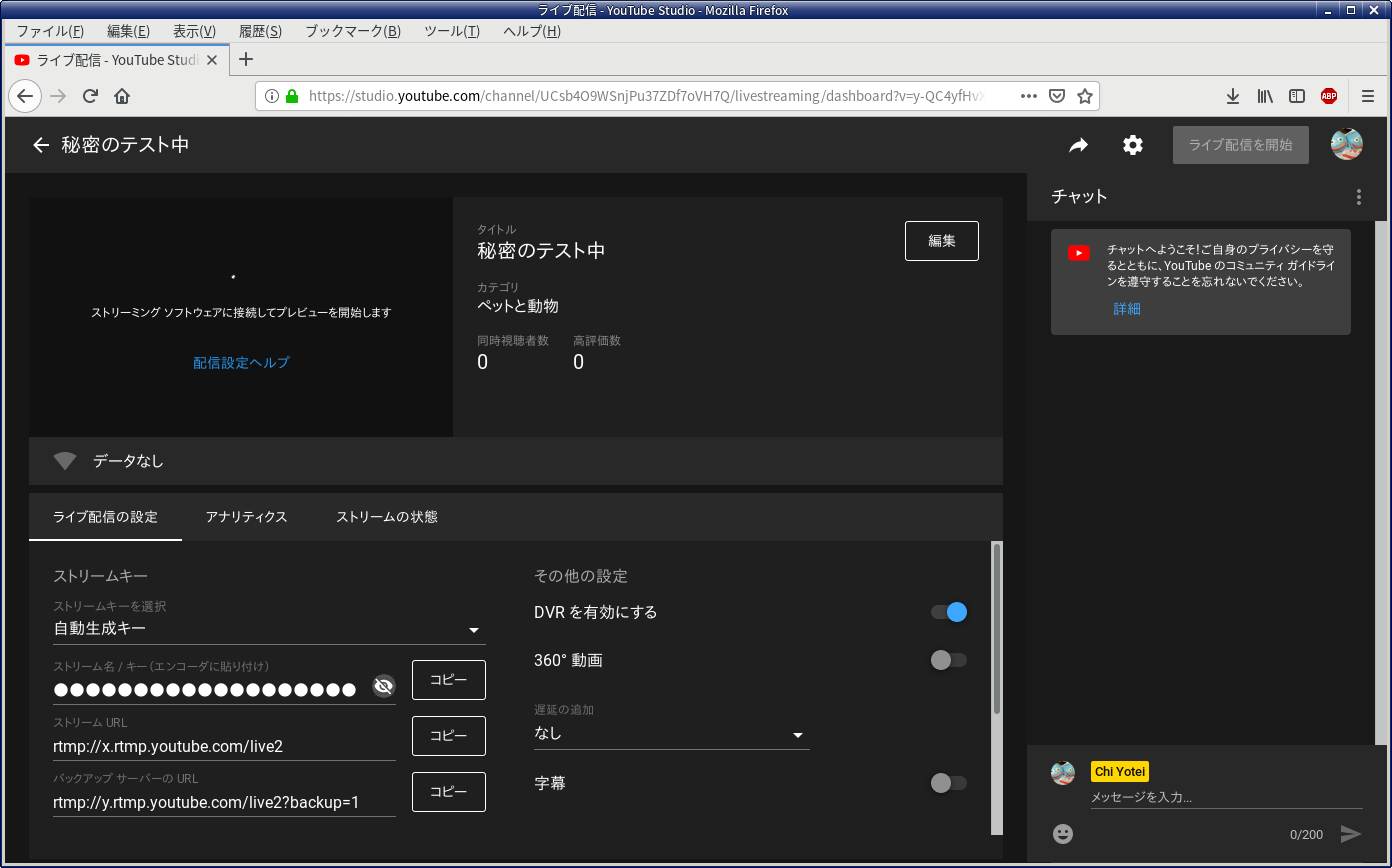
Task: Click the stream URL field rtmp://x.rtmp.youtube.com/live2
Action: tap(224, 746)
